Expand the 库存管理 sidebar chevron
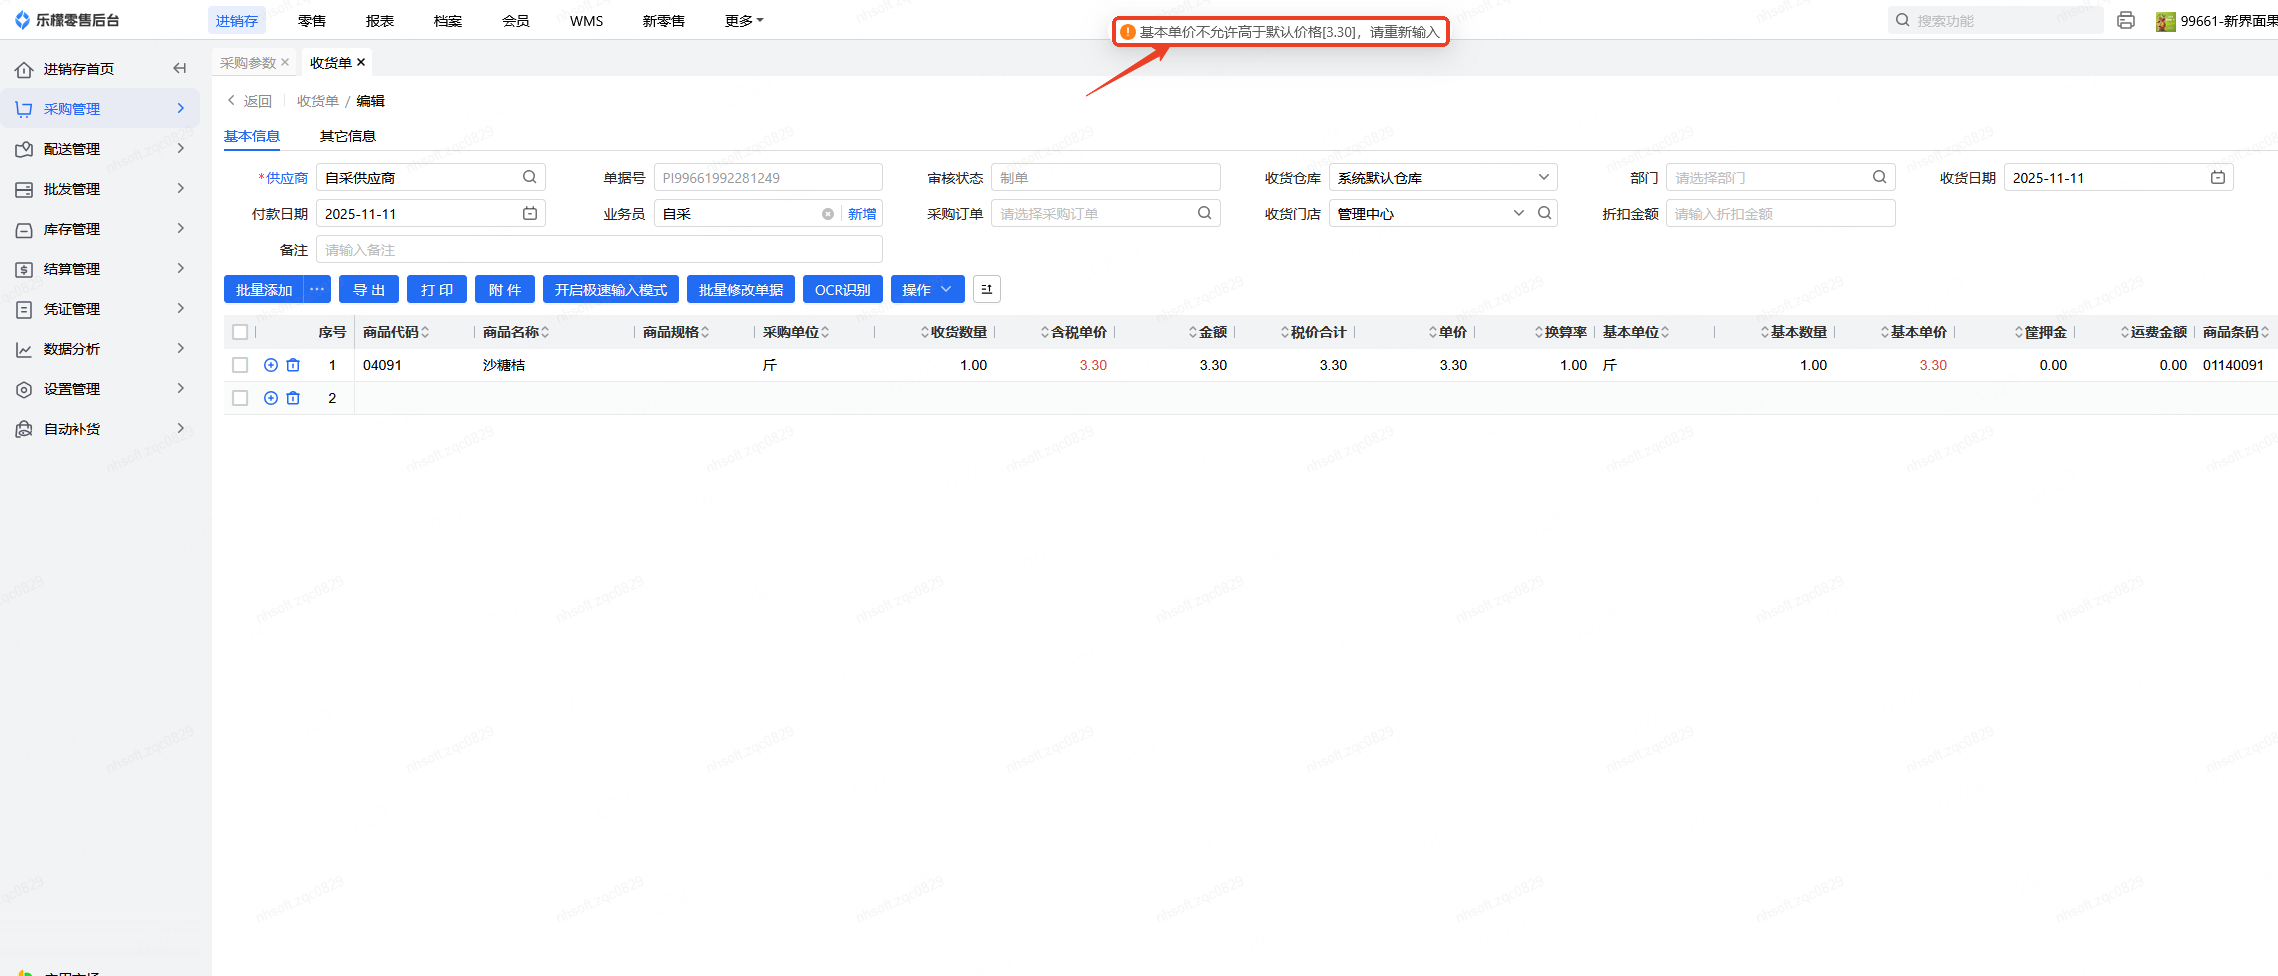 (x=181, y=228)
